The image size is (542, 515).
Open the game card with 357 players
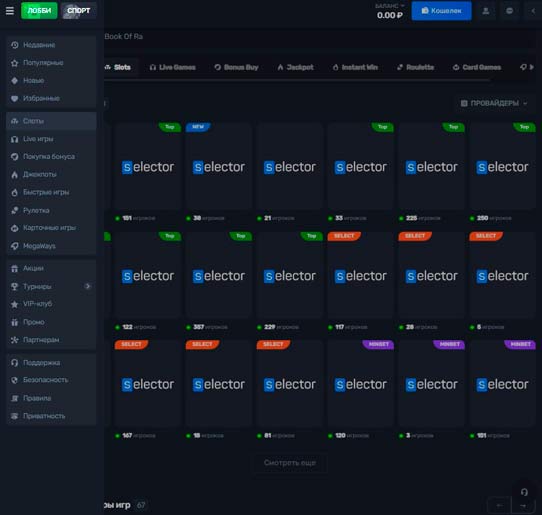(219, 275)
